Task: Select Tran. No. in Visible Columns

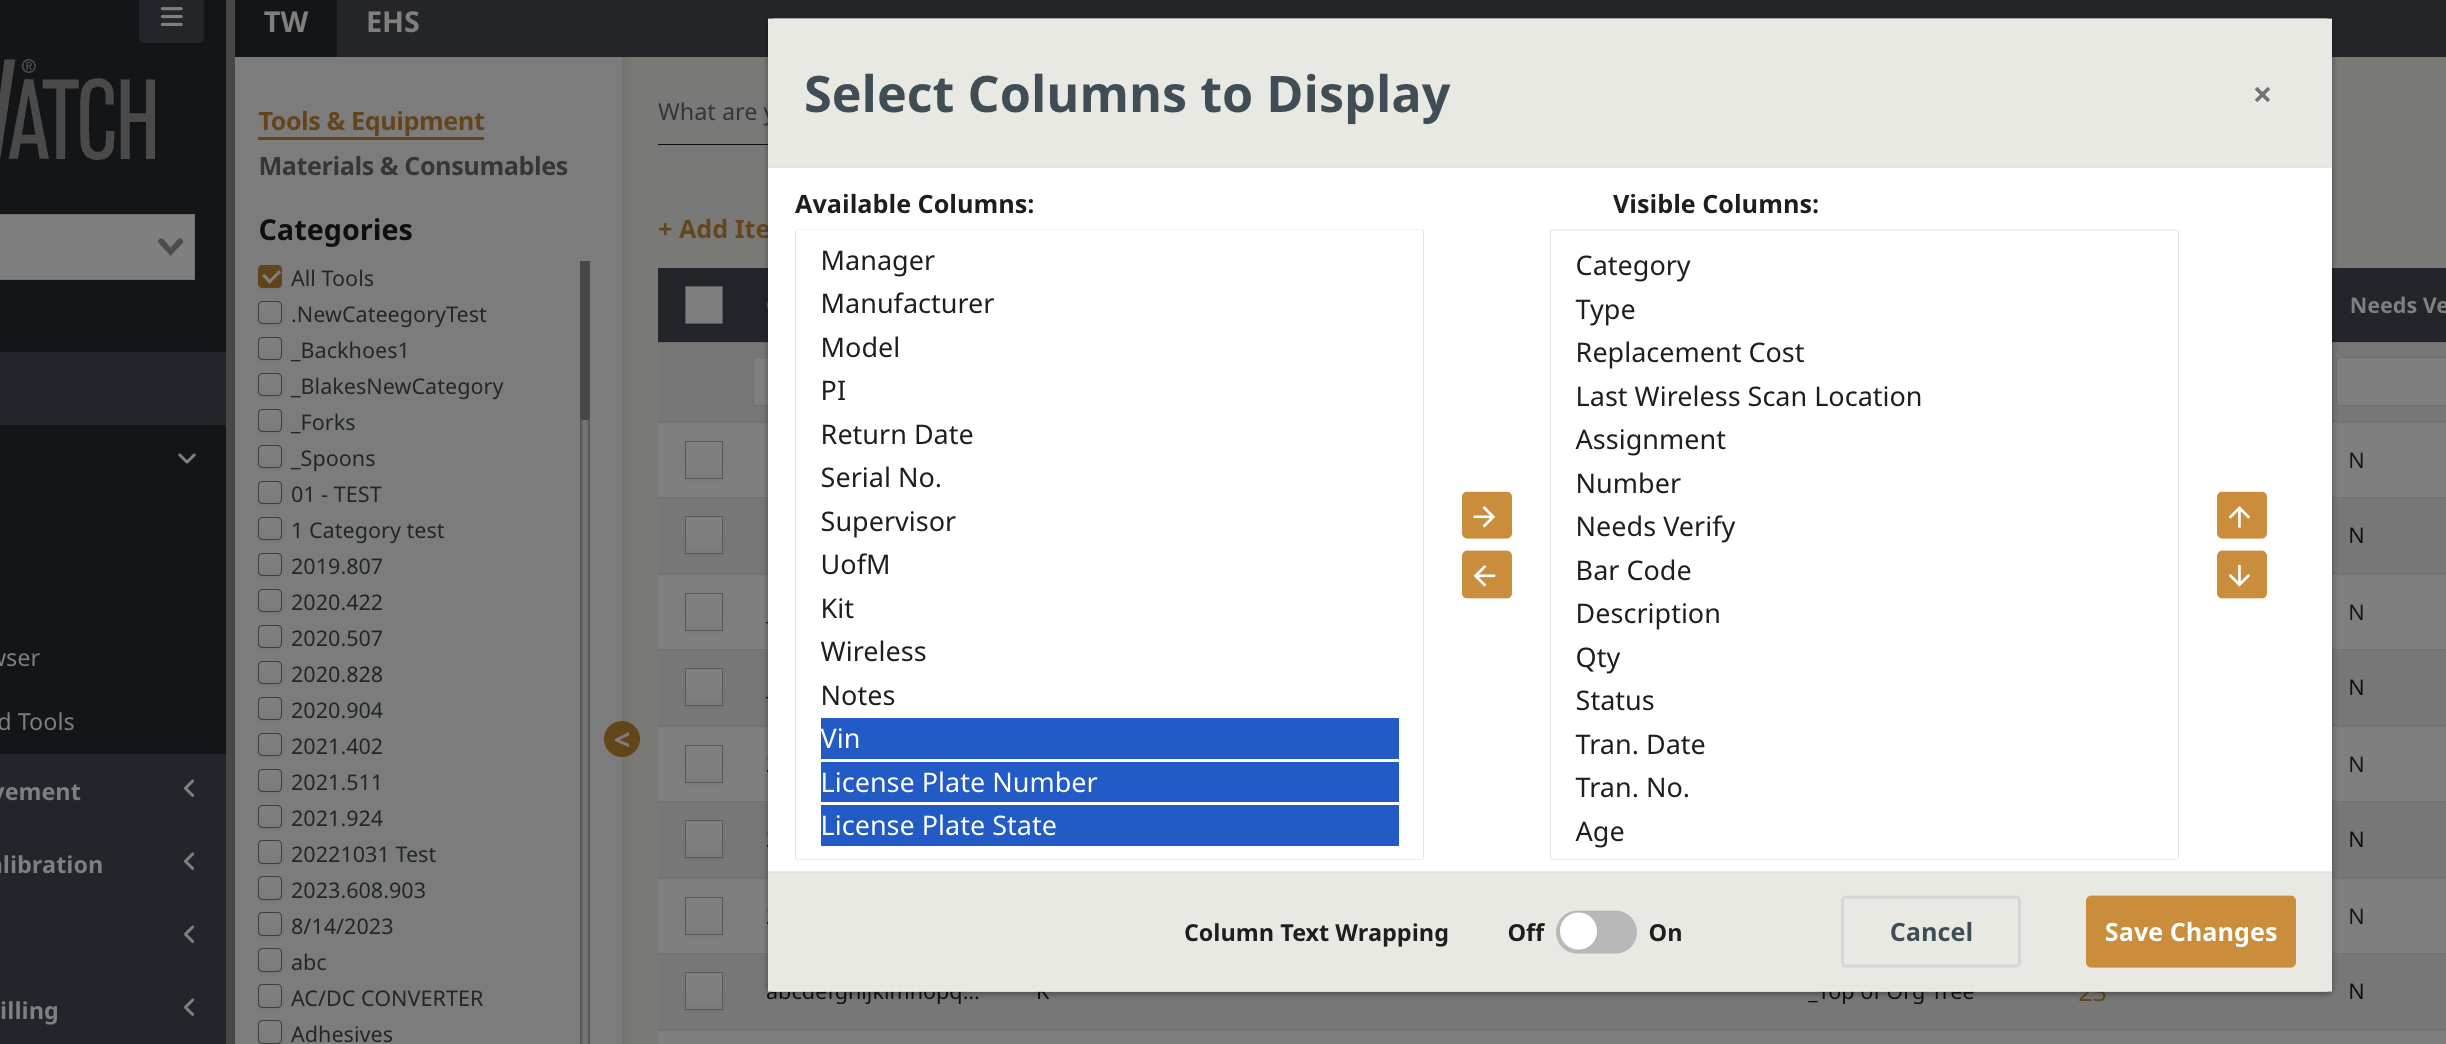Action: (1864, 788)
